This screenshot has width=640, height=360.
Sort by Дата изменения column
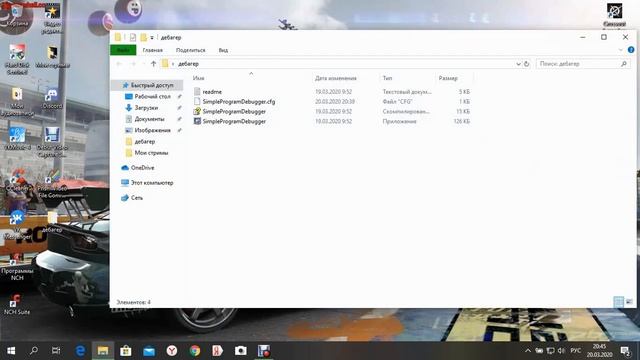click(x=336, y=78)
